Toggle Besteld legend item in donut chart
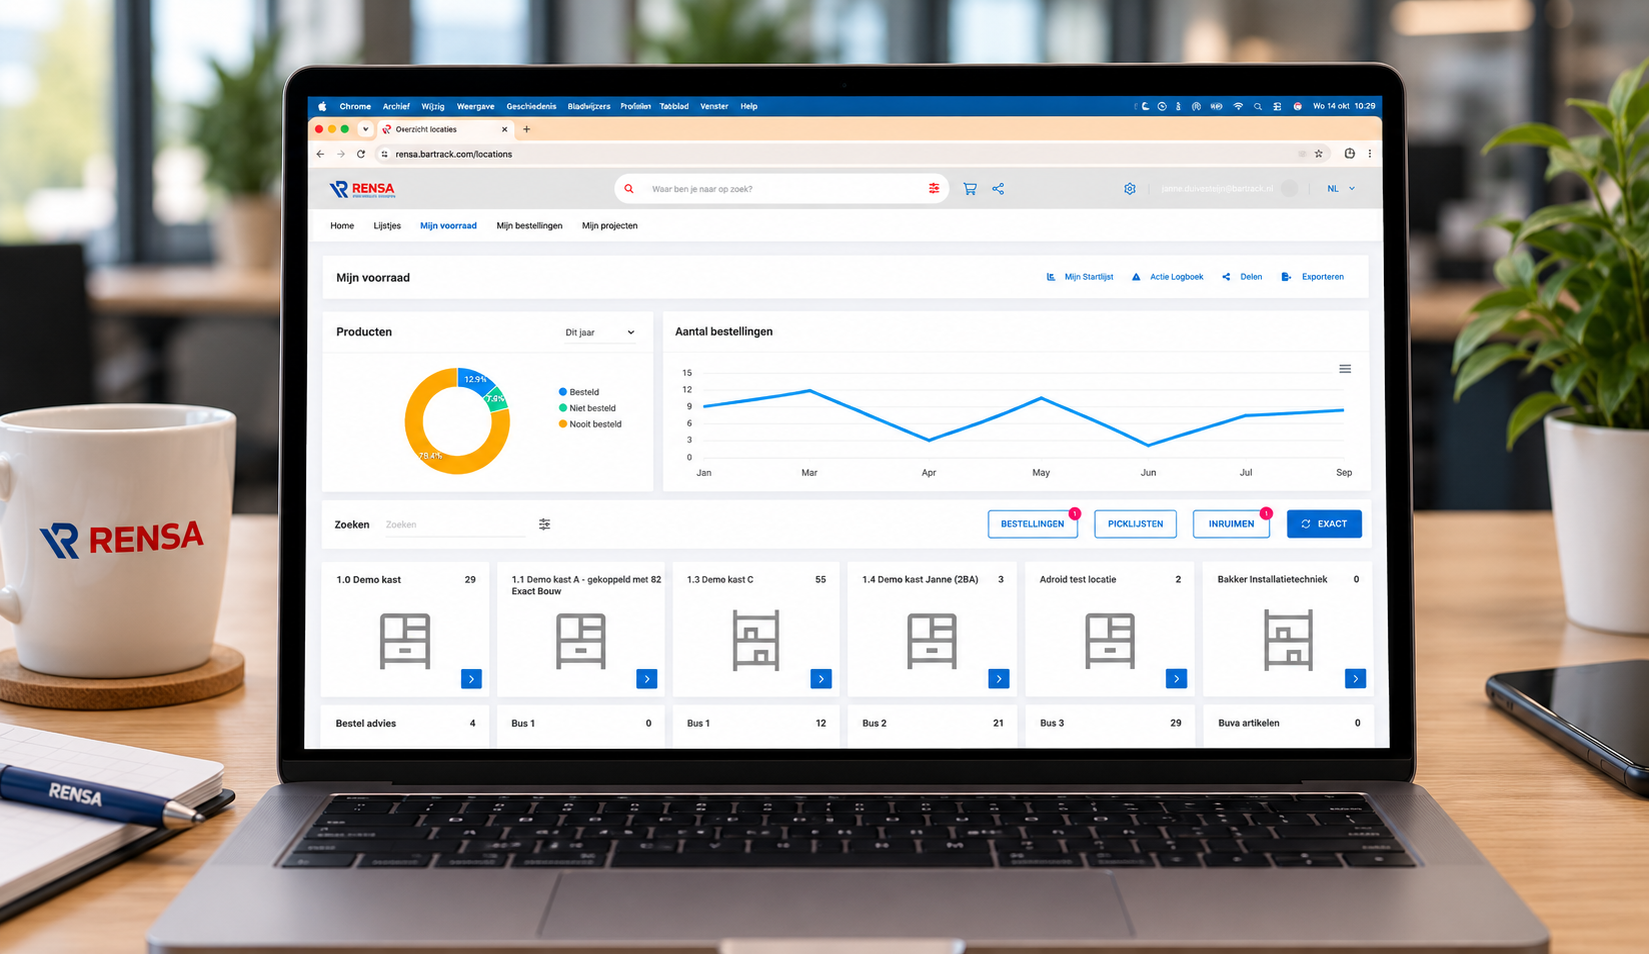This screenshot has height=954, width=1649. pos(579,392)
